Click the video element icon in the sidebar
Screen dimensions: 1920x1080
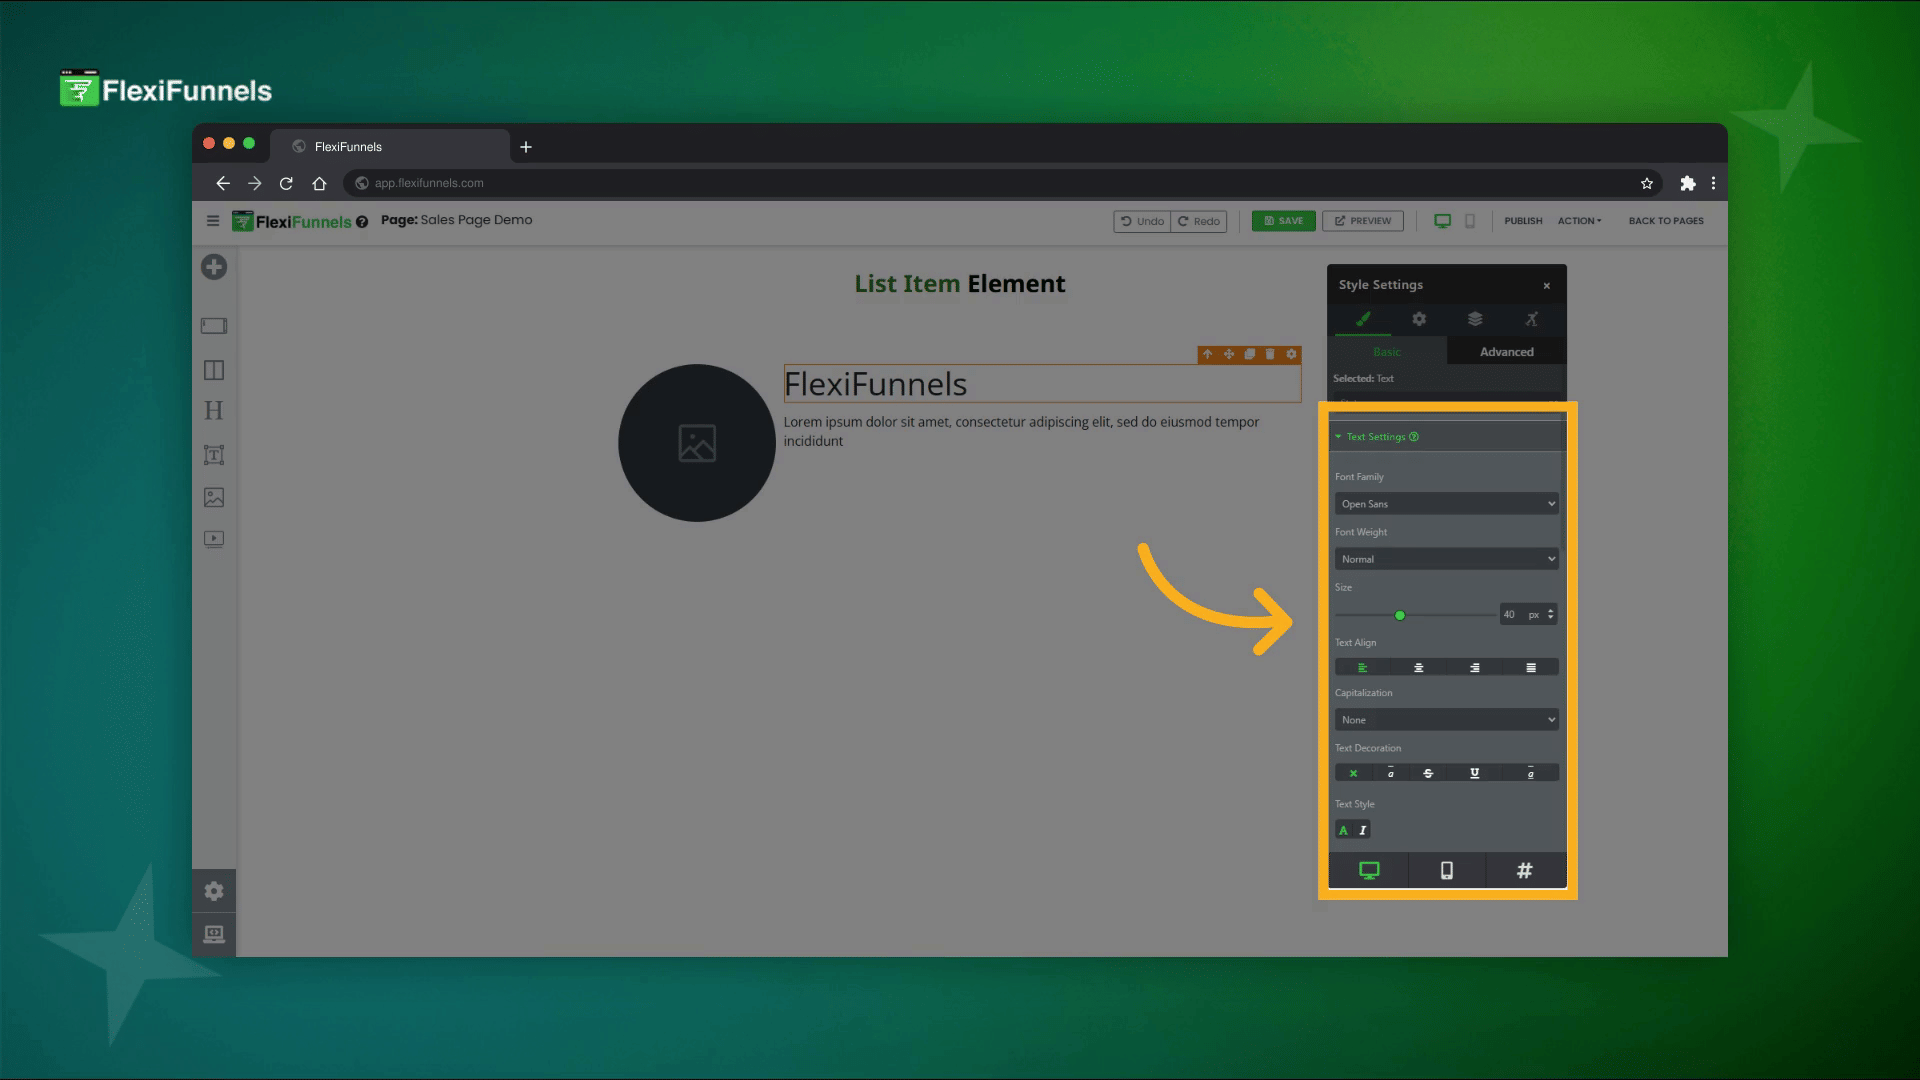[x=214, y=539]
